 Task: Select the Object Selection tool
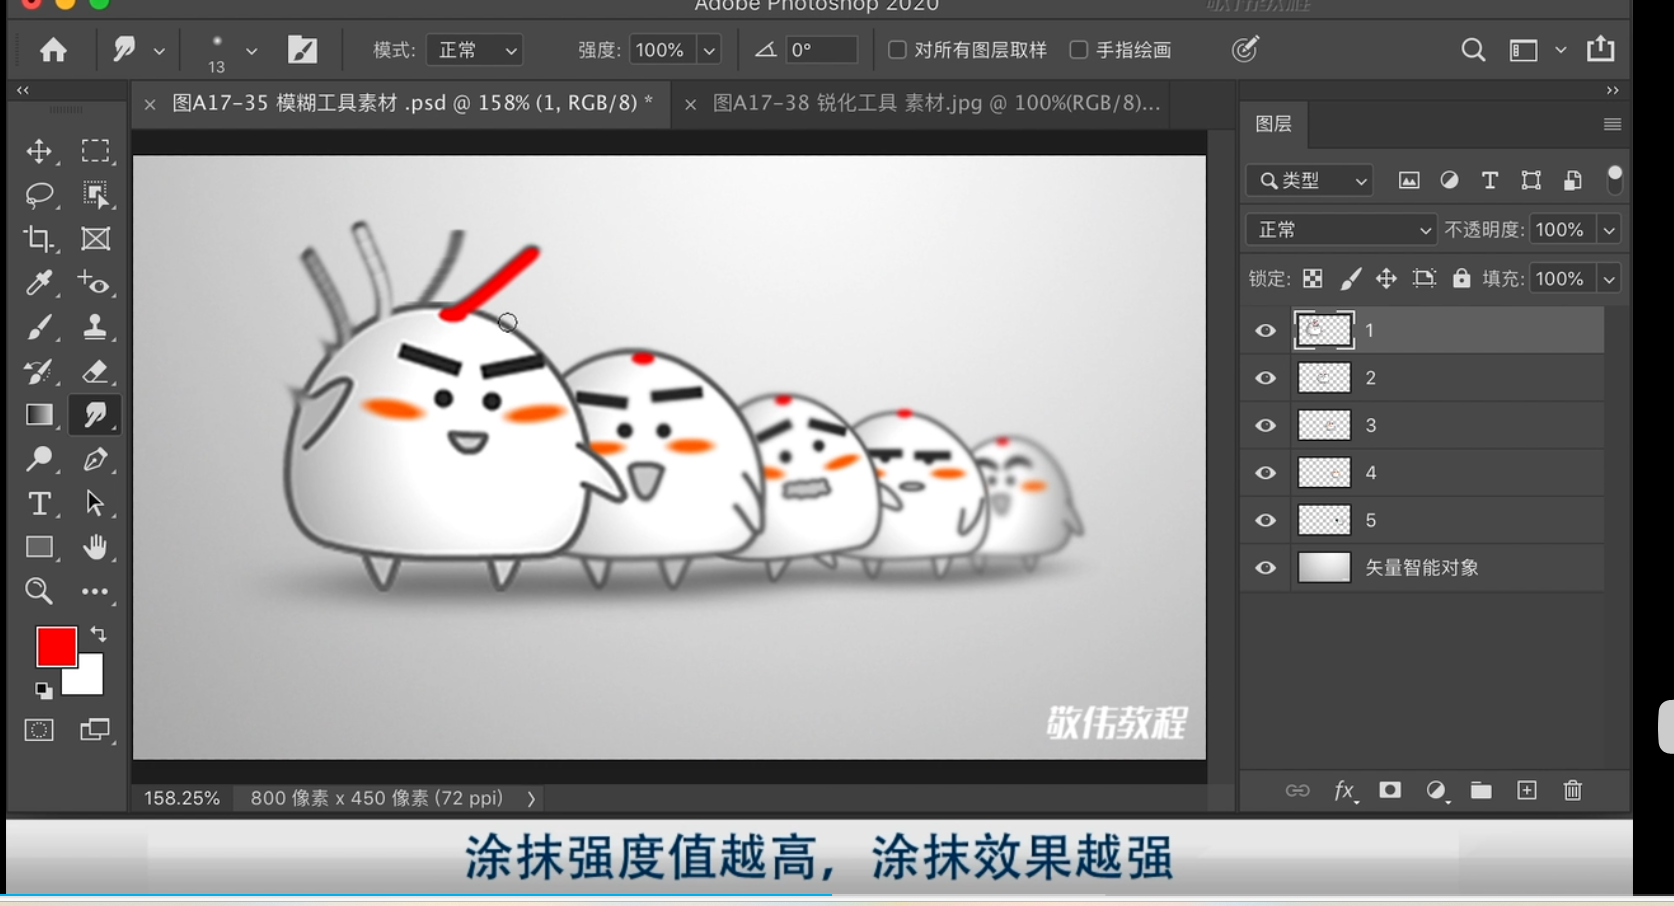pos(95,195)
